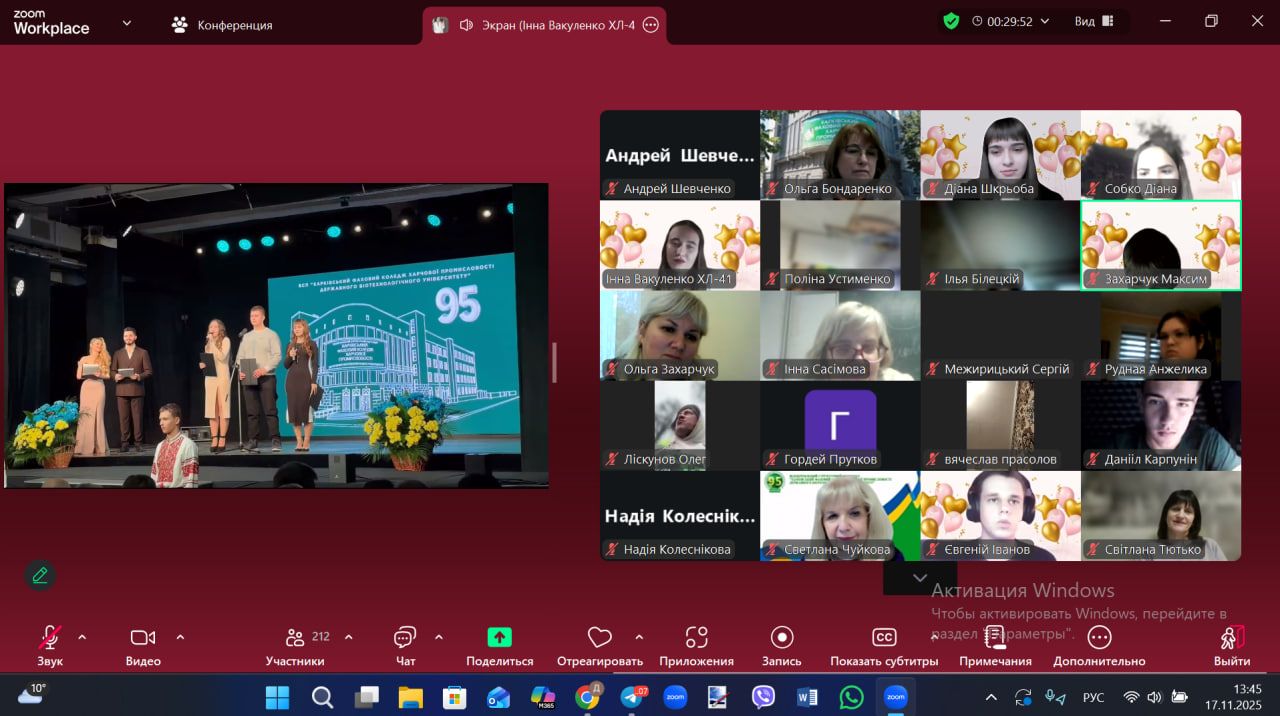
Task: Unmute microphone with the Звук button
Action: (x=49, y=638)
